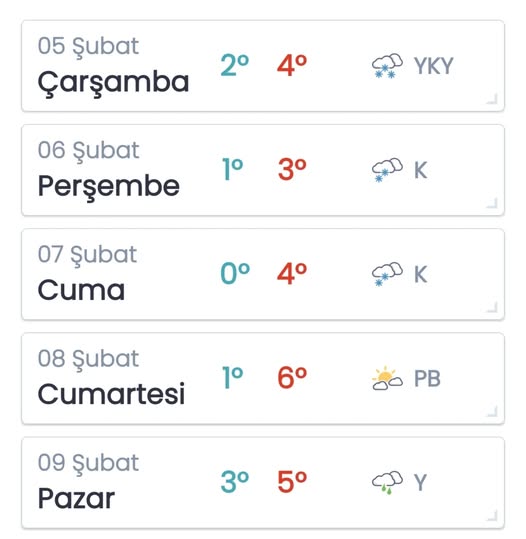Click the rain cloud icon for Pazar
The width and height of the screenshot is (526, 539).
[x=387, y=482]
